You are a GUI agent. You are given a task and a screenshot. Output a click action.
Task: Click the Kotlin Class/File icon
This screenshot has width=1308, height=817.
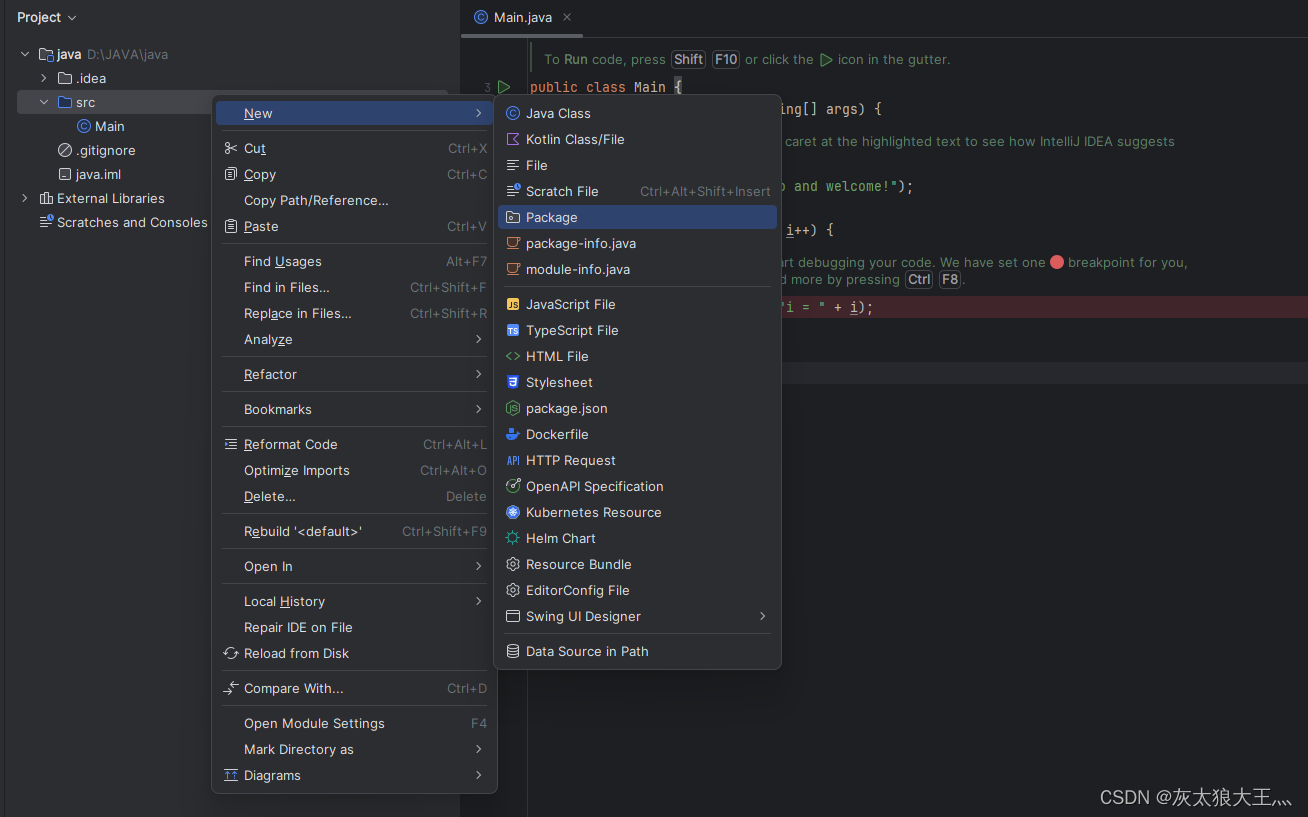click(x=513, y=139)
